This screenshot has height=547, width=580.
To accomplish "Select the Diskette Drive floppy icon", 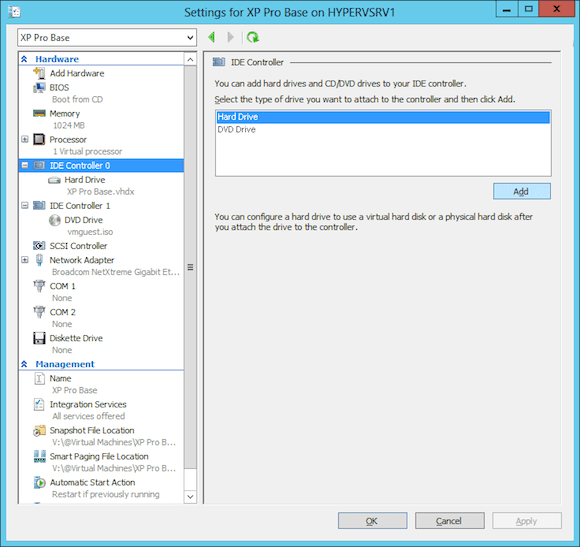I will point(39,338).
